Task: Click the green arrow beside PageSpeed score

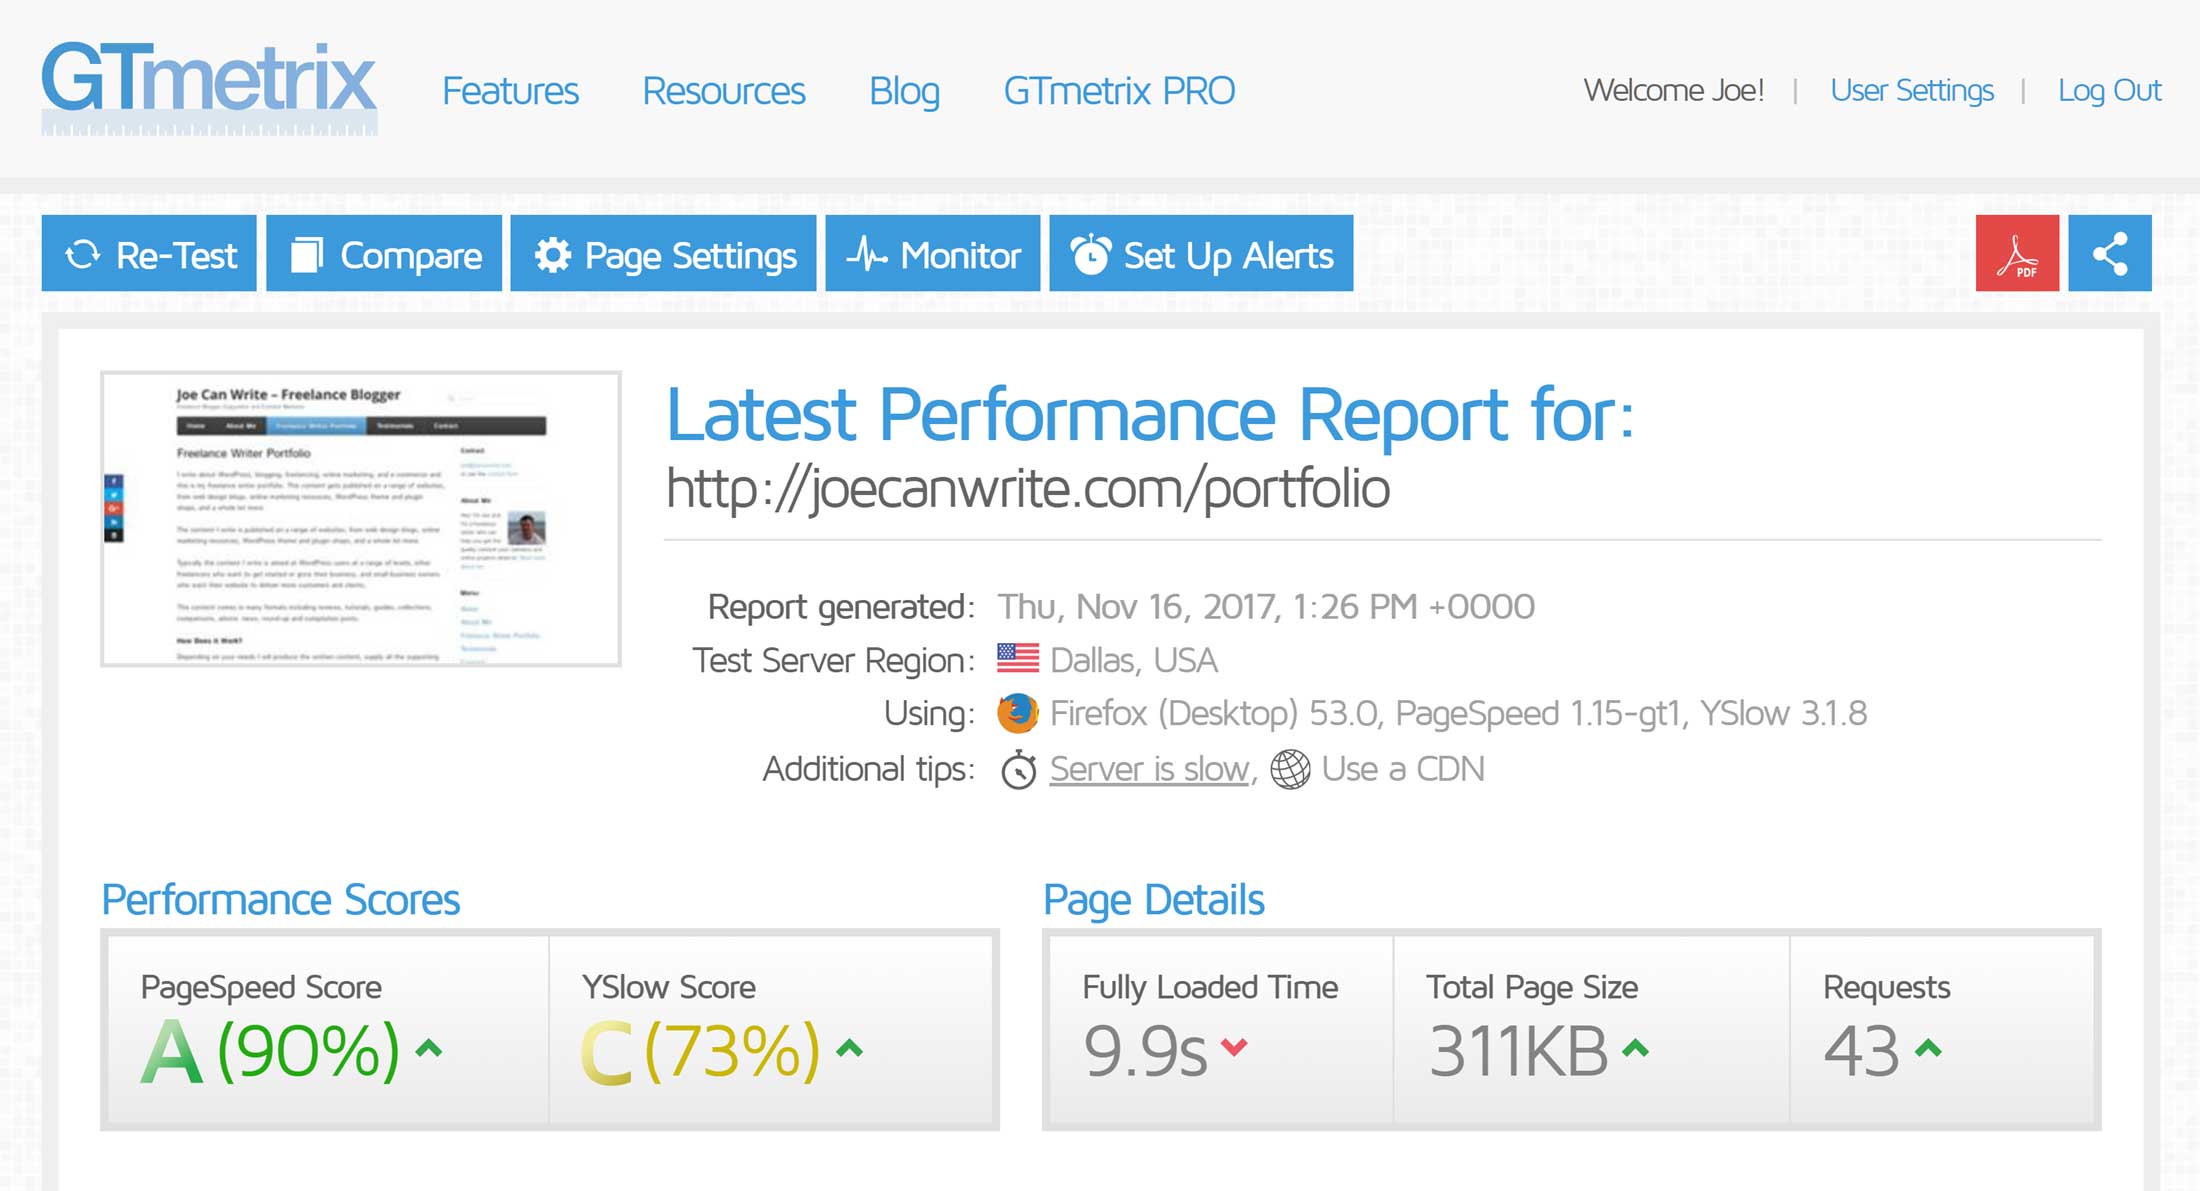Action: tap(429, 1048)
